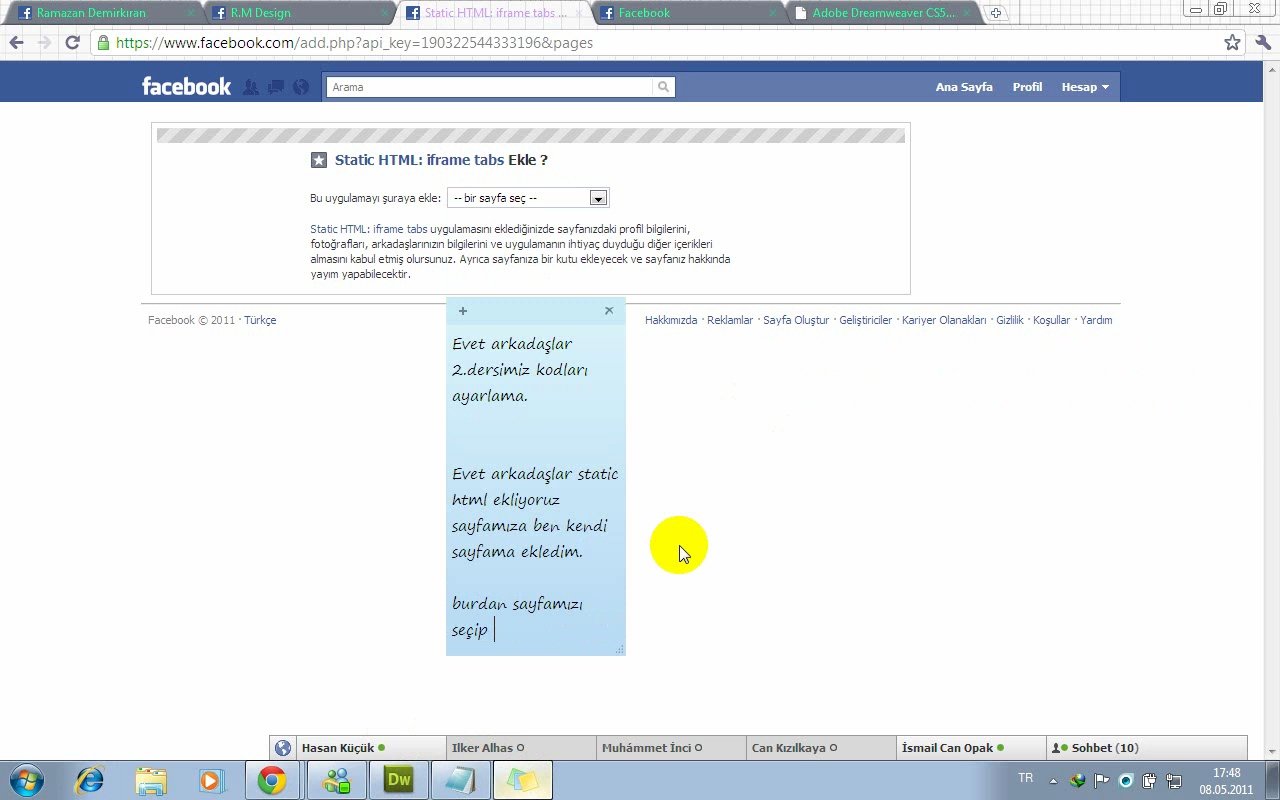Viewport: 1280px width, 800px height.
Task: Open chat with Can Kızılkaya
Action: [821, 748]
